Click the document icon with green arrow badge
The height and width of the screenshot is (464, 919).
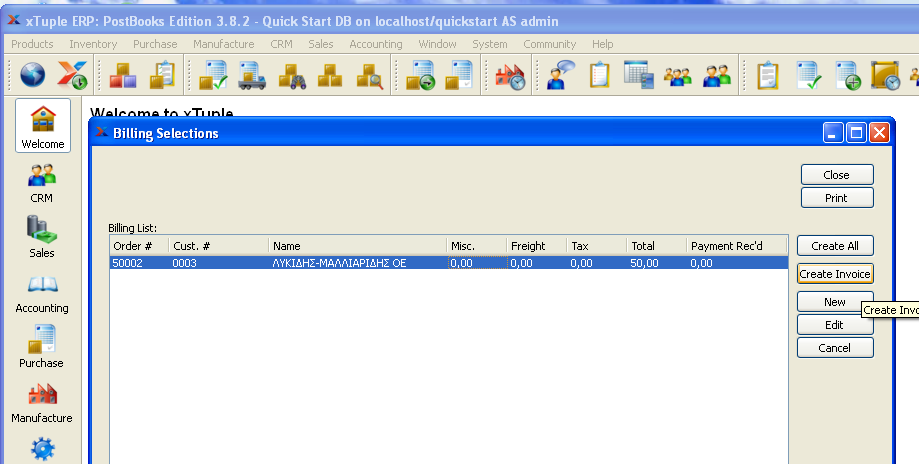point(420,75)
